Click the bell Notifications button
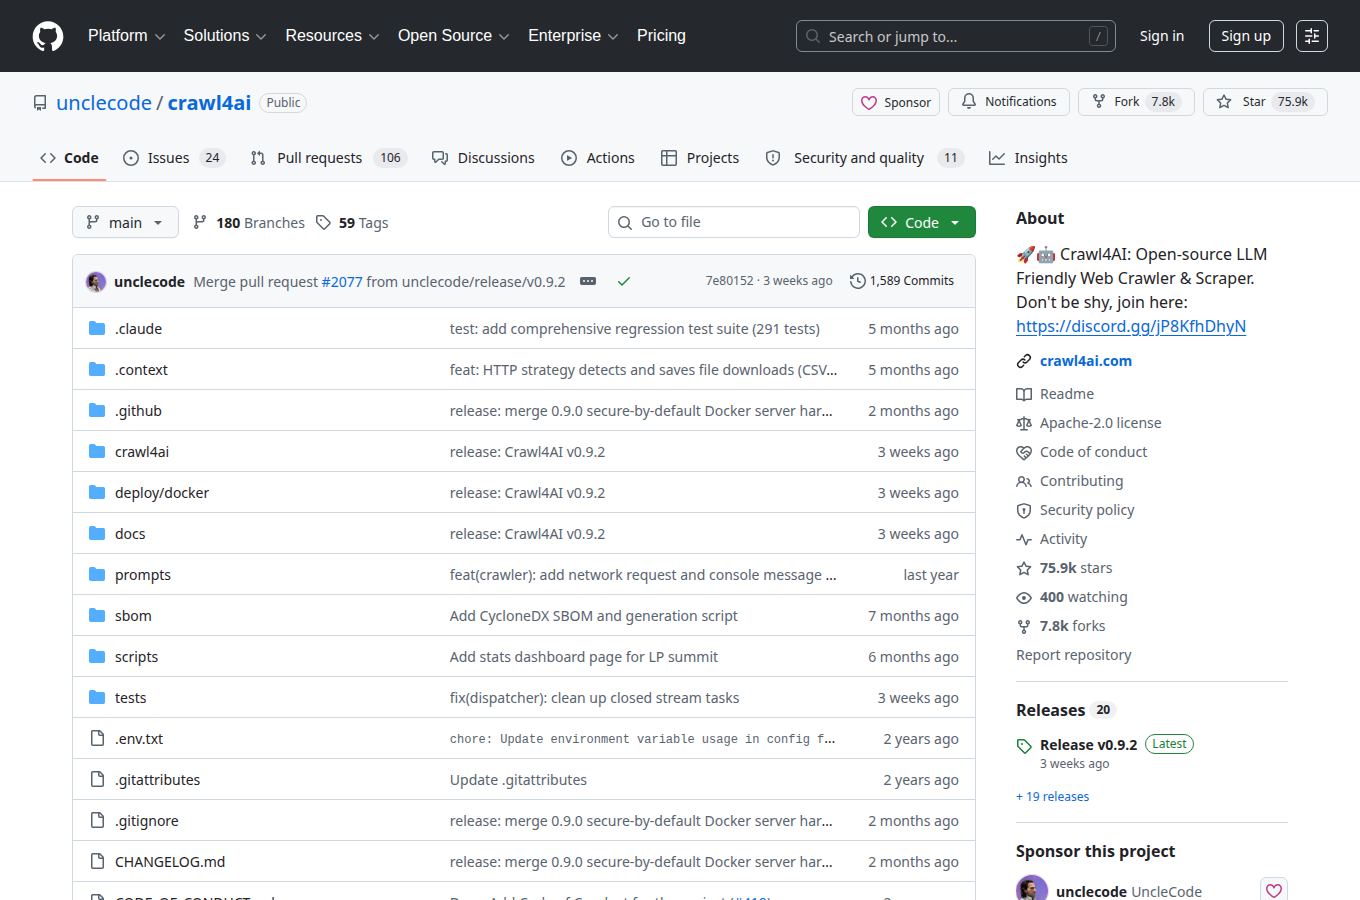This screenshot has height=900, width=1360. 1009,102
